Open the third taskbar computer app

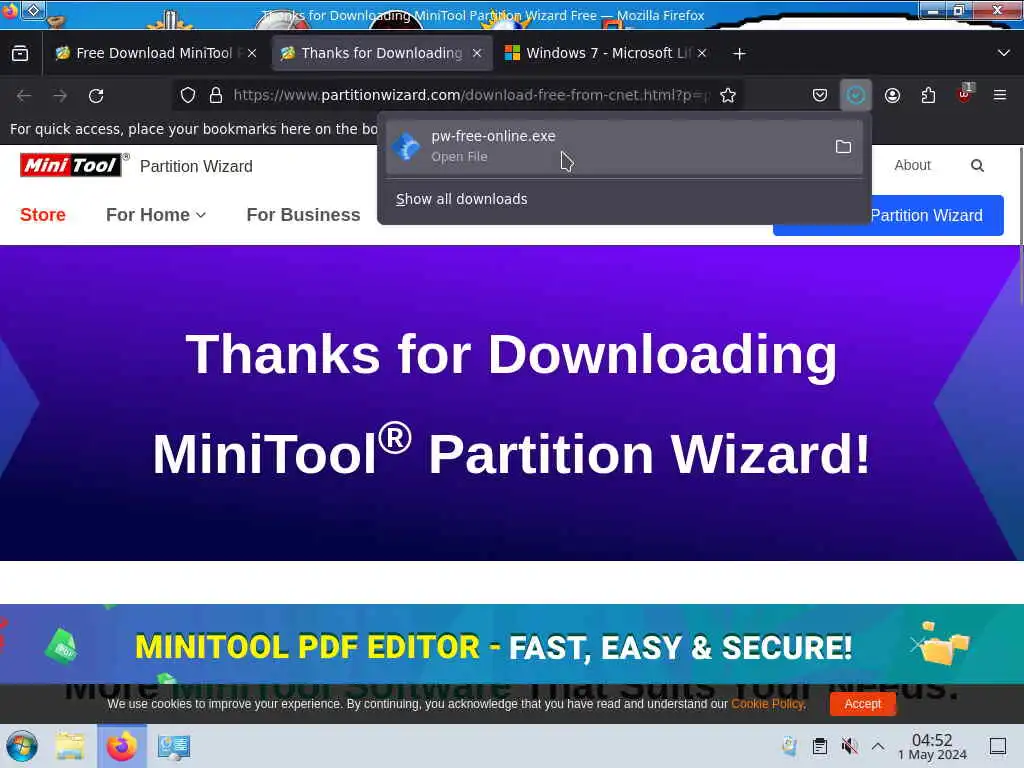click(173, 746)
